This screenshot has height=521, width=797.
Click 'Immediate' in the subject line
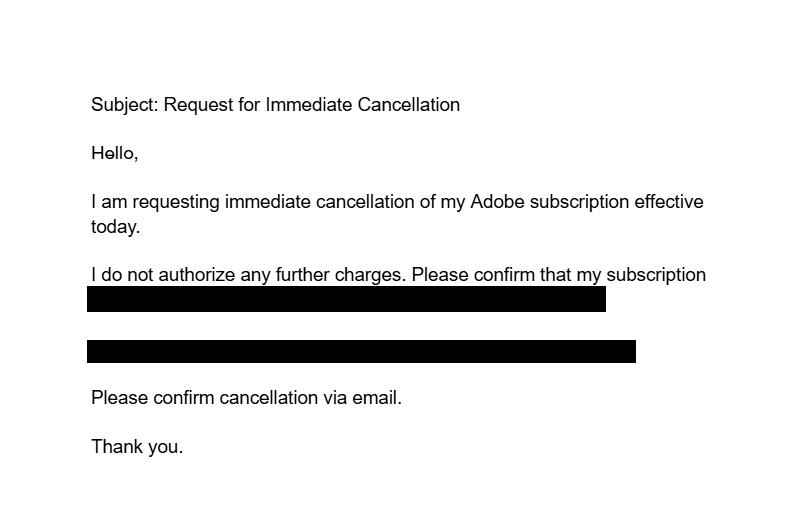(x=309, y=105)
